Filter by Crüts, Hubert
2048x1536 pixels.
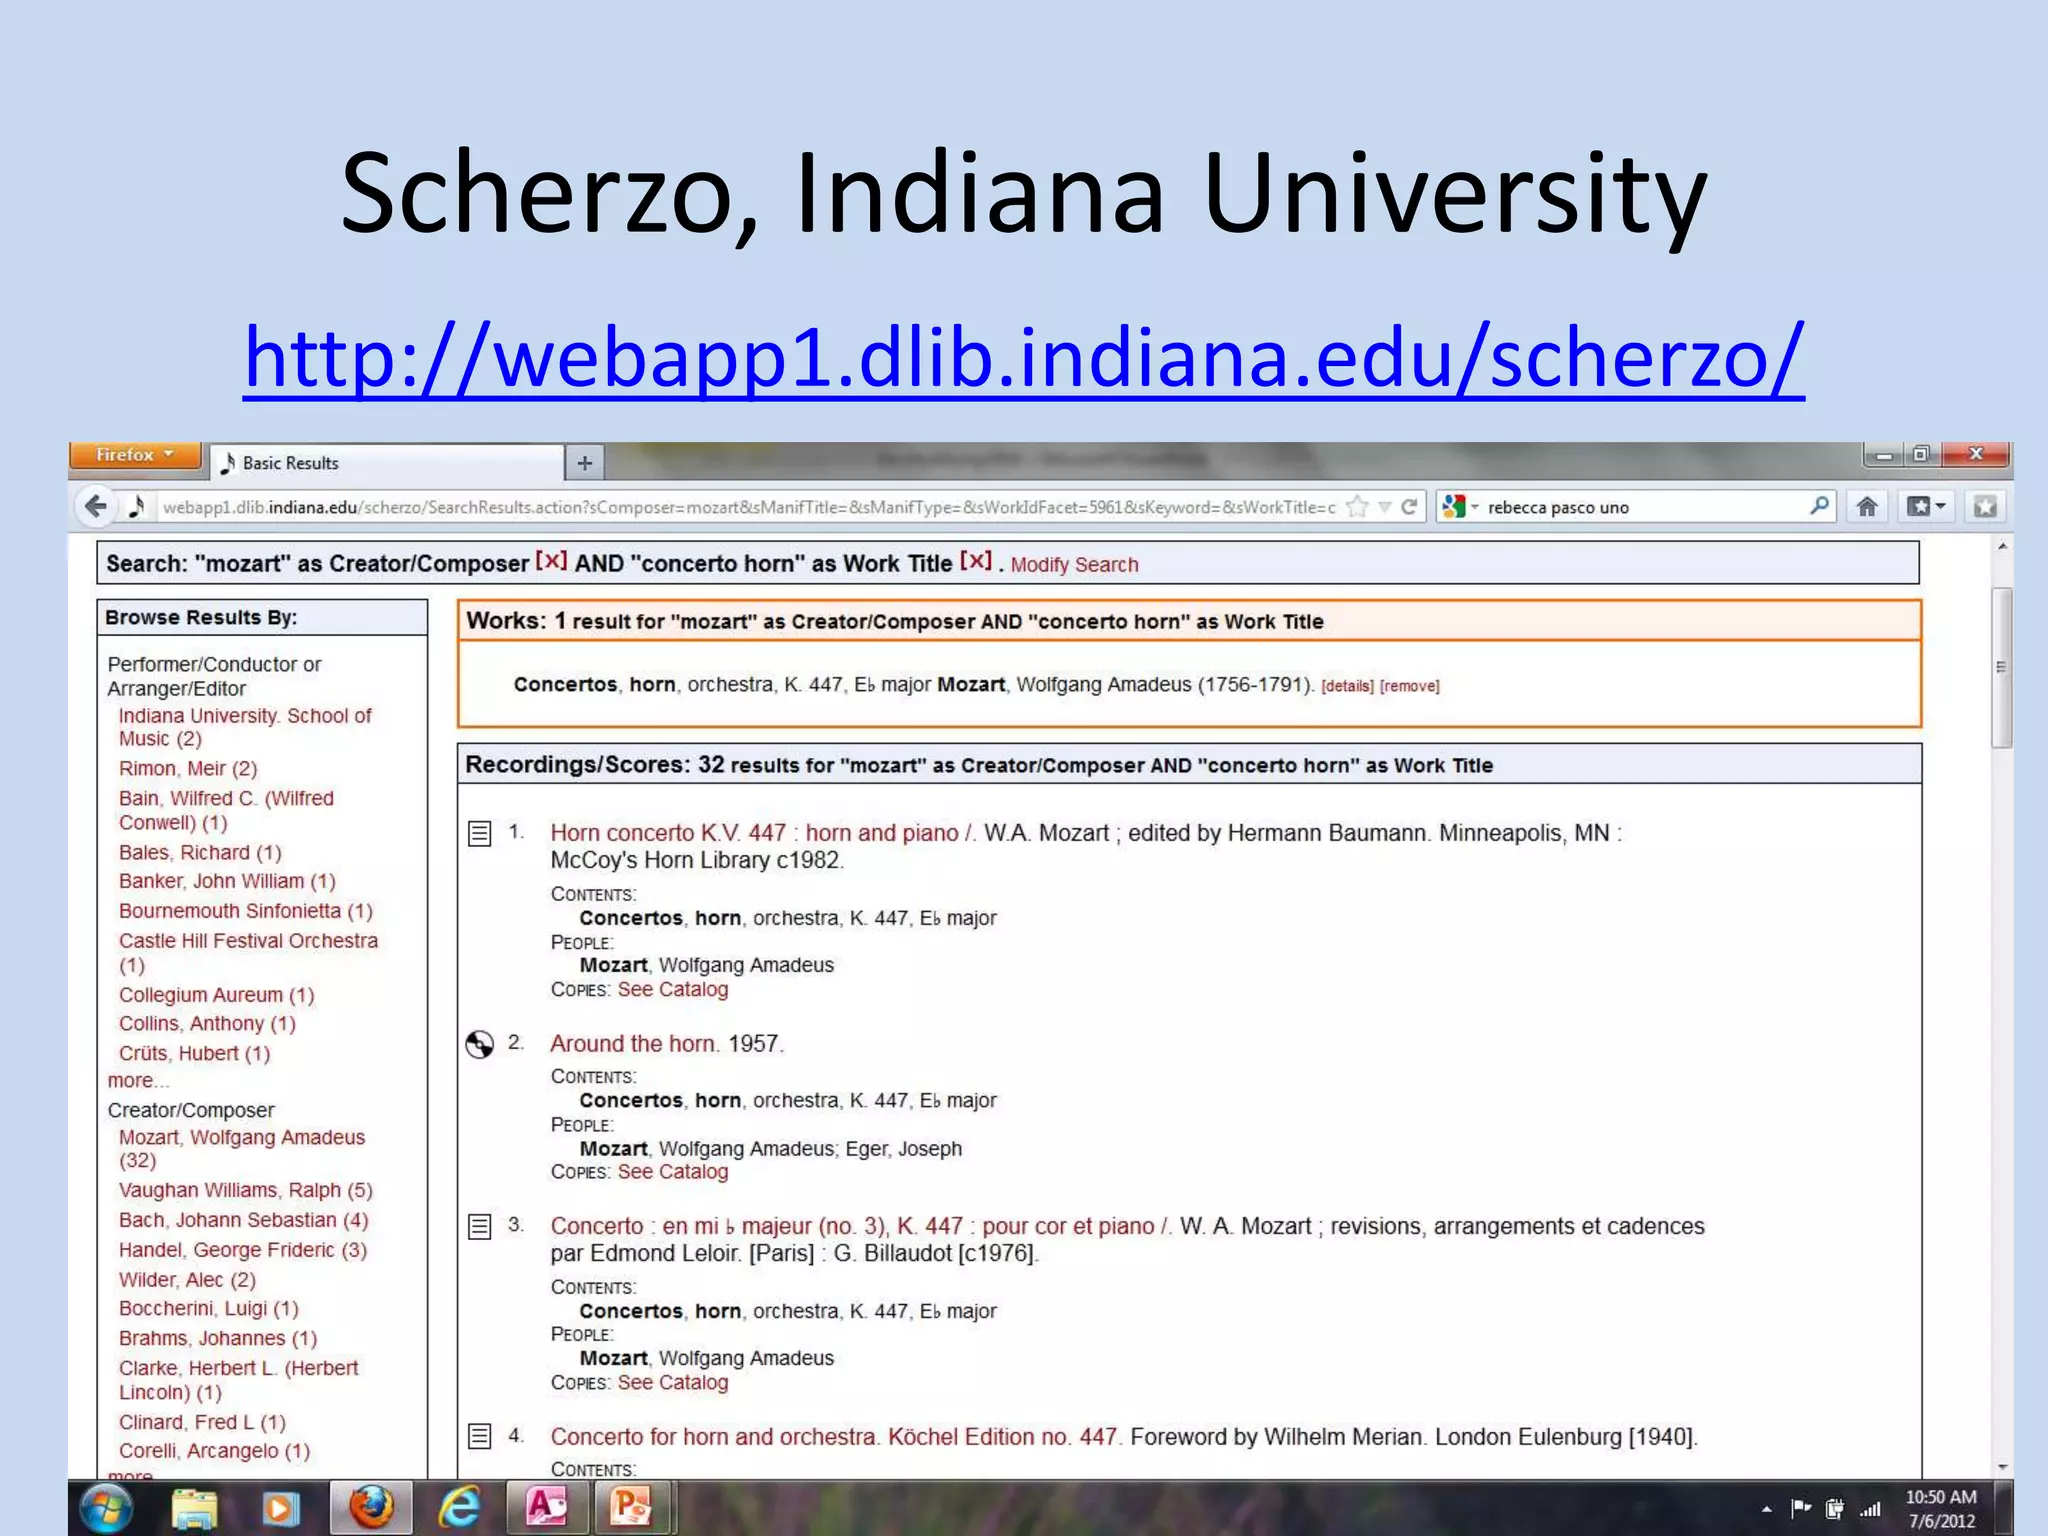195,1053
